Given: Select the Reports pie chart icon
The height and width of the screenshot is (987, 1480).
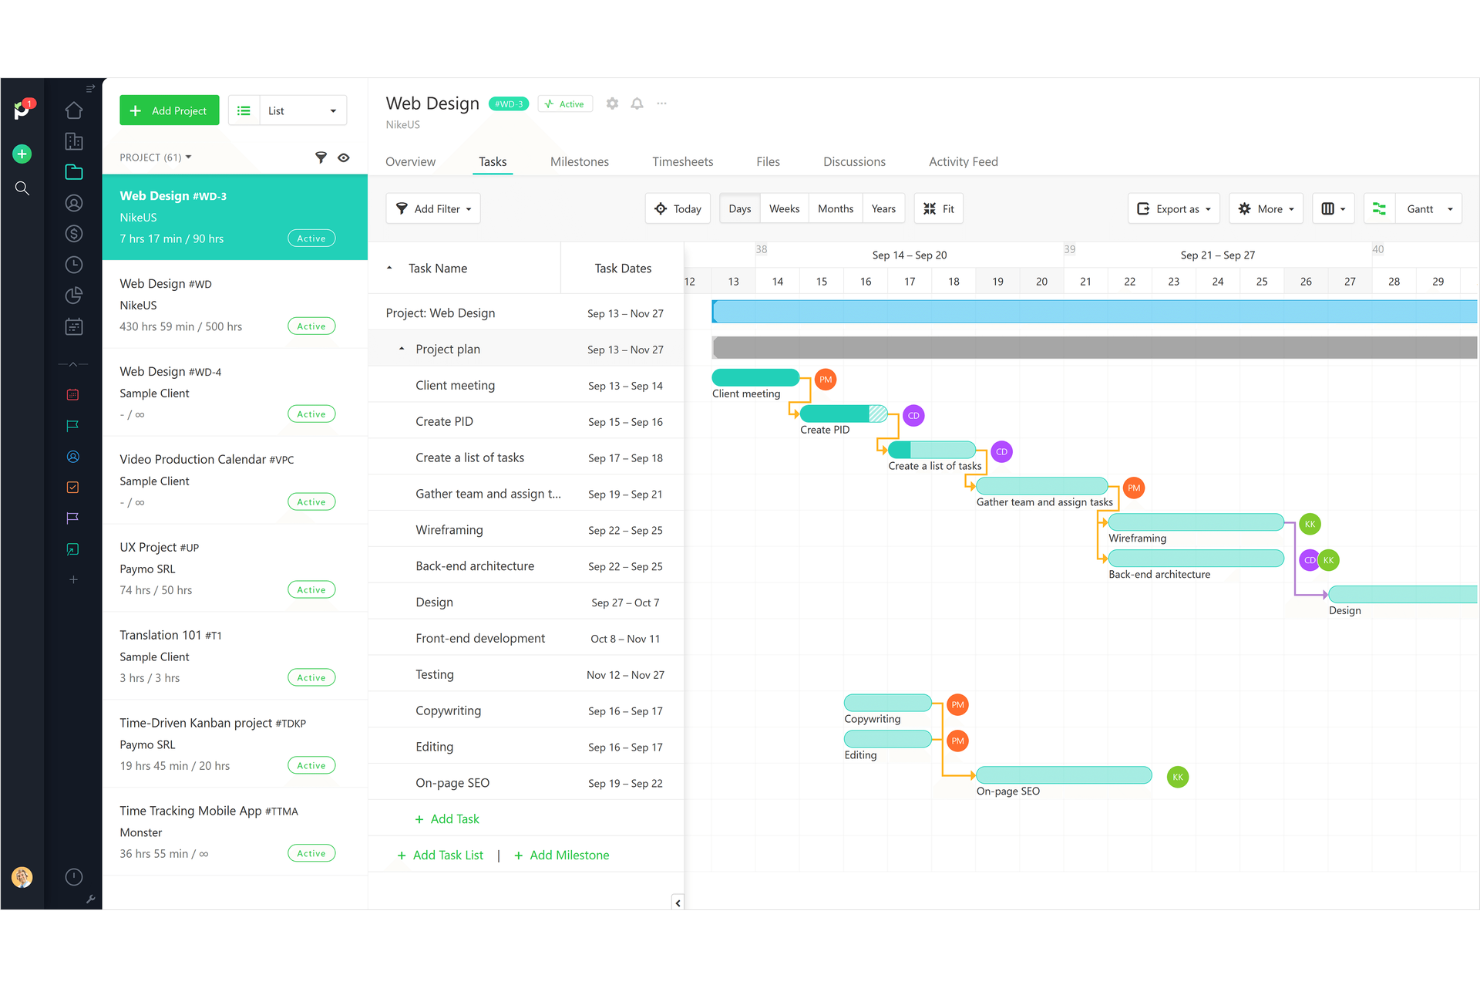Looking at the screenshot, I should click(74, 295).
